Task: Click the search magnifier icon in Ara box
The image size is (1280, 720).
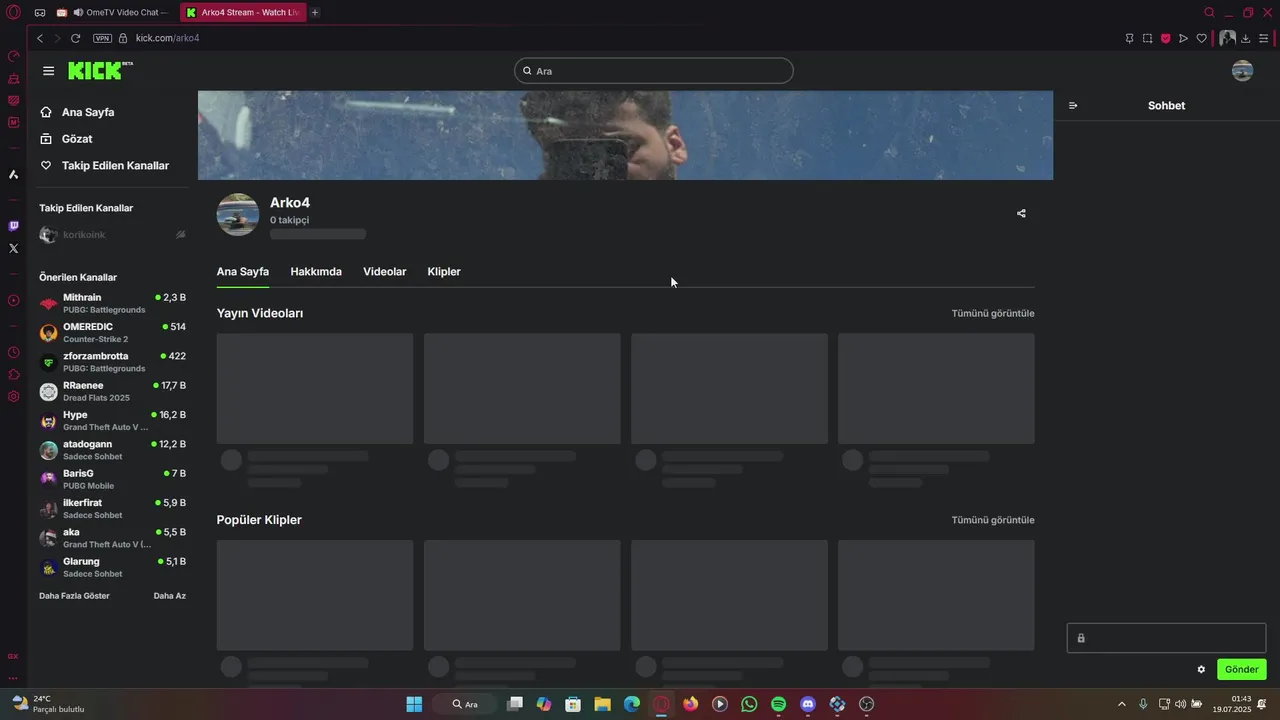Action: (x=527, y=71)
